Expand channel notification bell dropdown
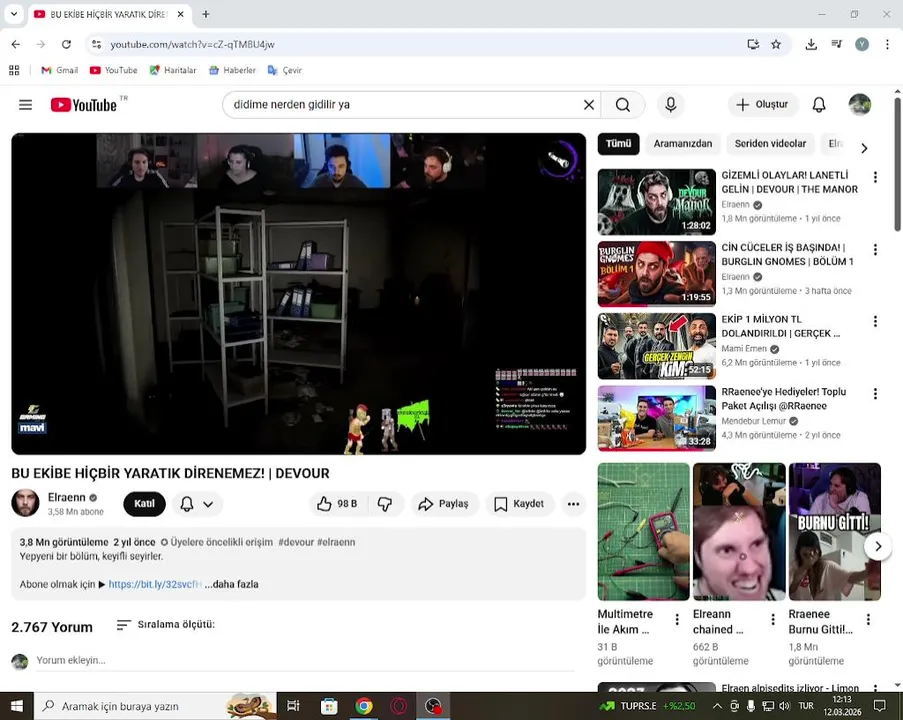903x720 pixels. [x=197, y=504]
